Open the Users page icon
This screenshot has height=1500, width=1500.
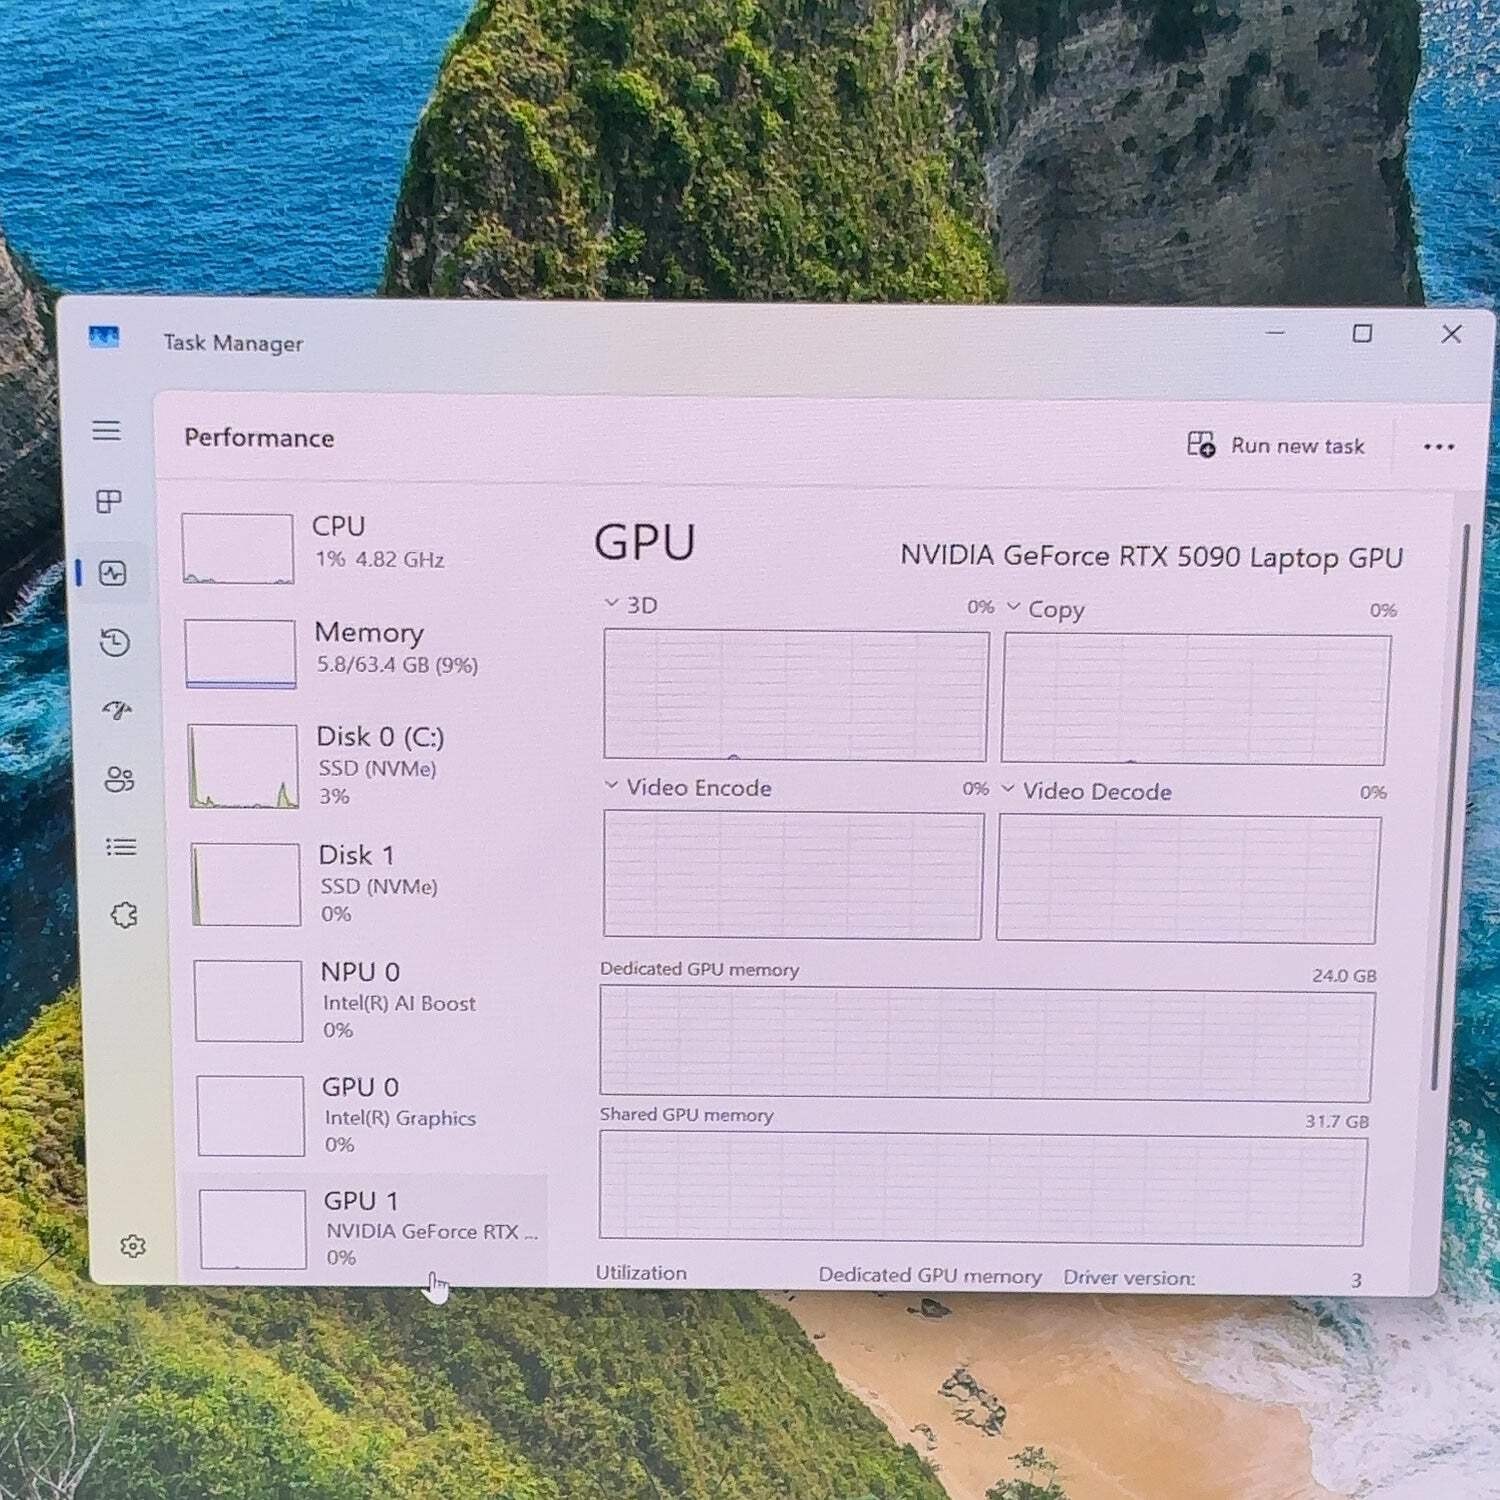click(x=119, y=779)
